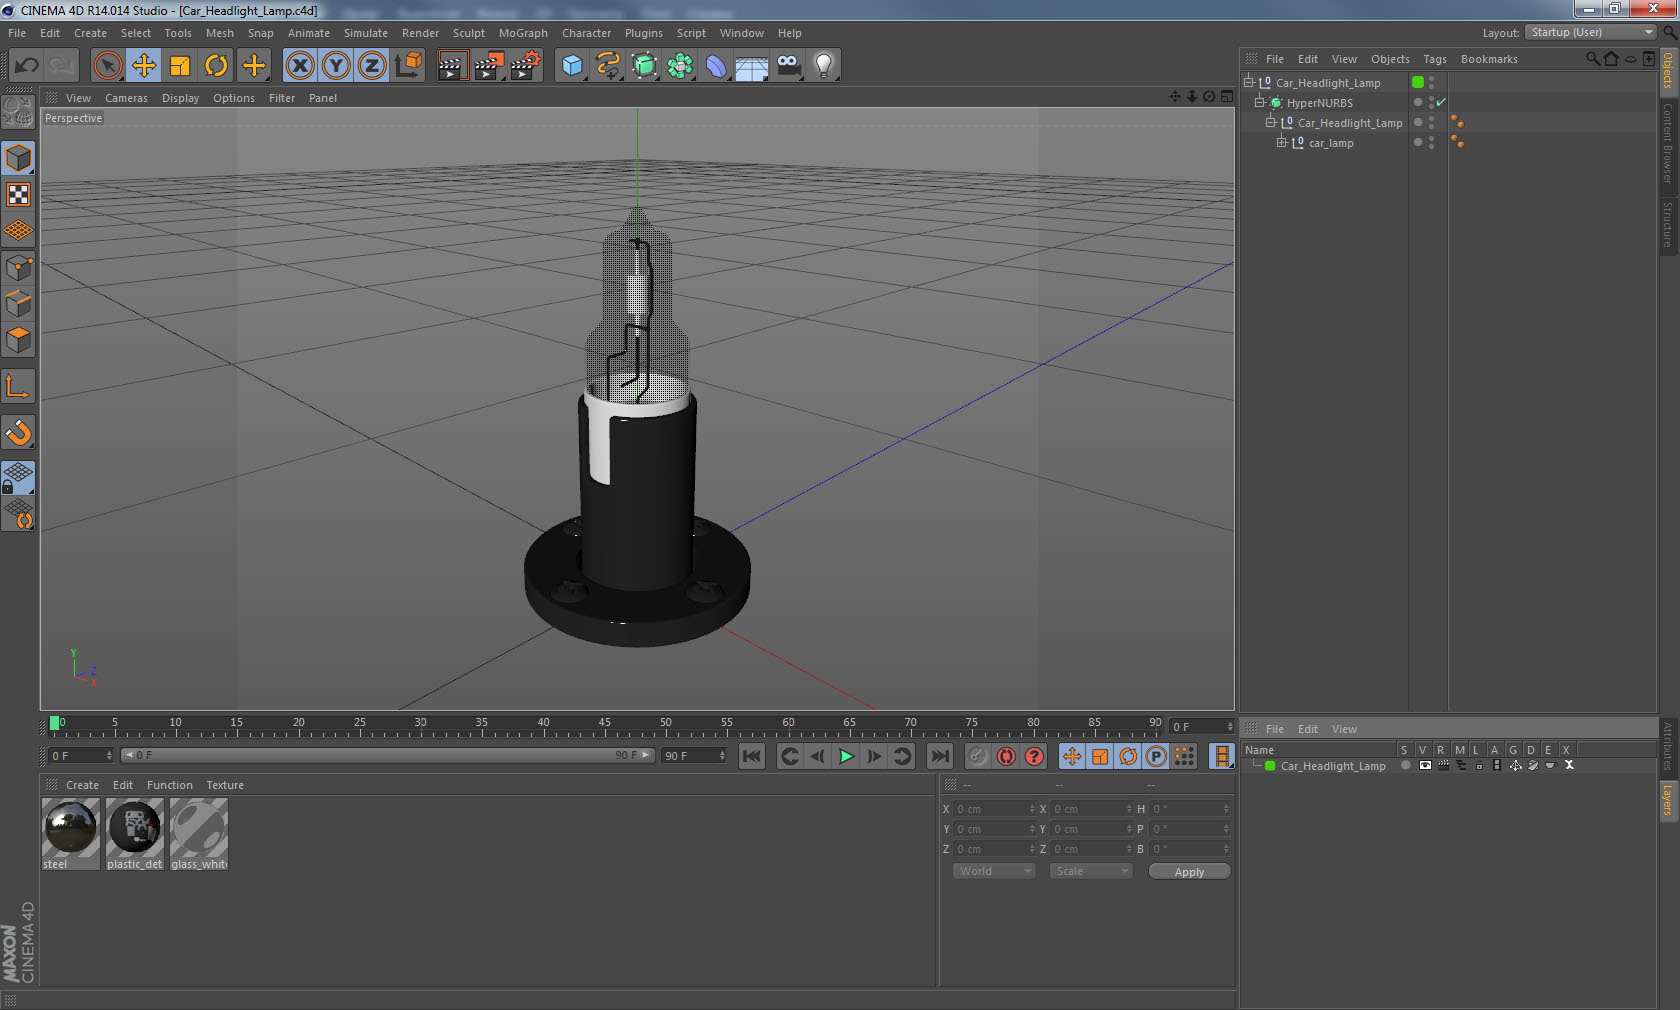Toggle the locked workplane icon
Viewport: 1680px width, 1010px height.
point(19,477)
